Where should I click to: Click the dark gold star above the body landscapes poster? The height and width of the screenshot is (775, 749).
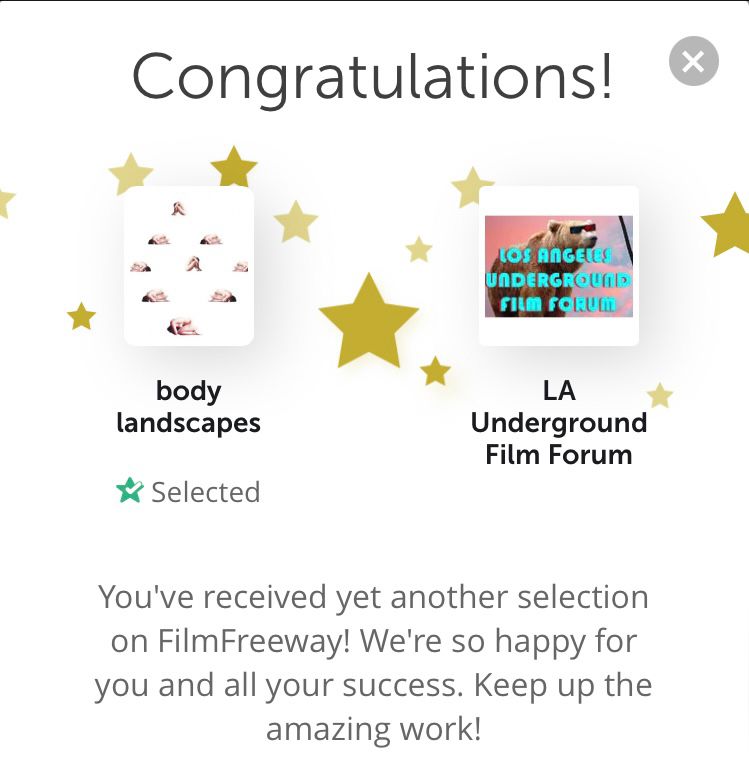click(234, 167)
